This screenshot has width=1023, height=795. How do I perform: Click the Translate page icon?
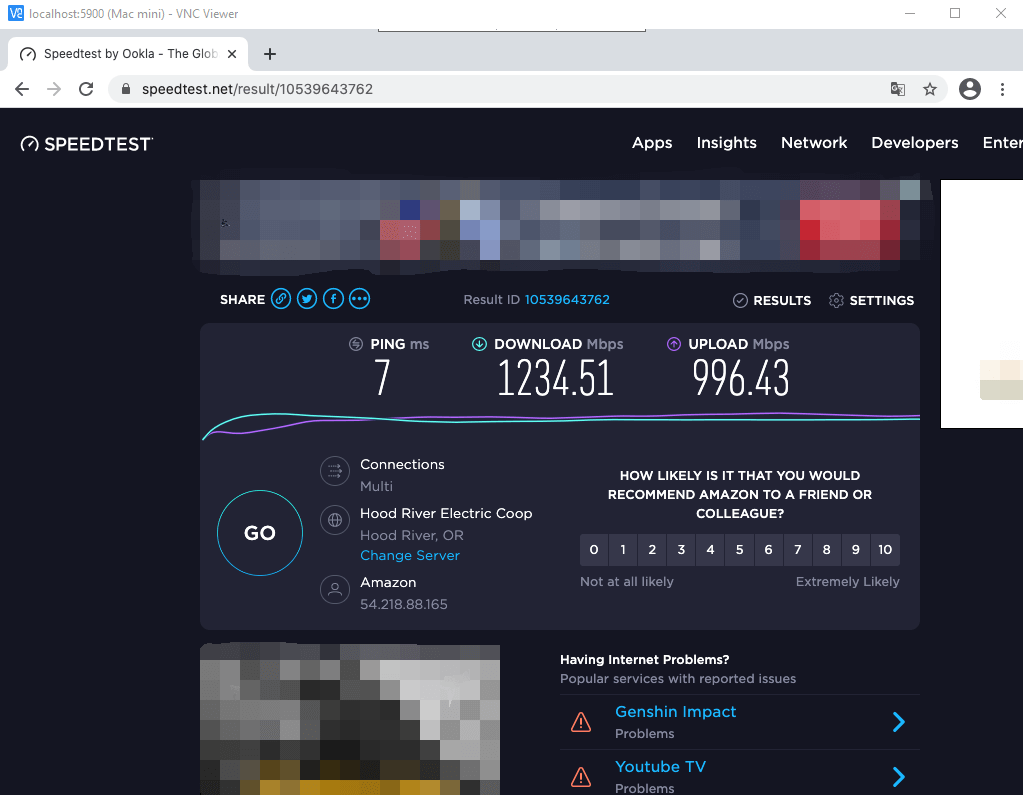[898, 89]
